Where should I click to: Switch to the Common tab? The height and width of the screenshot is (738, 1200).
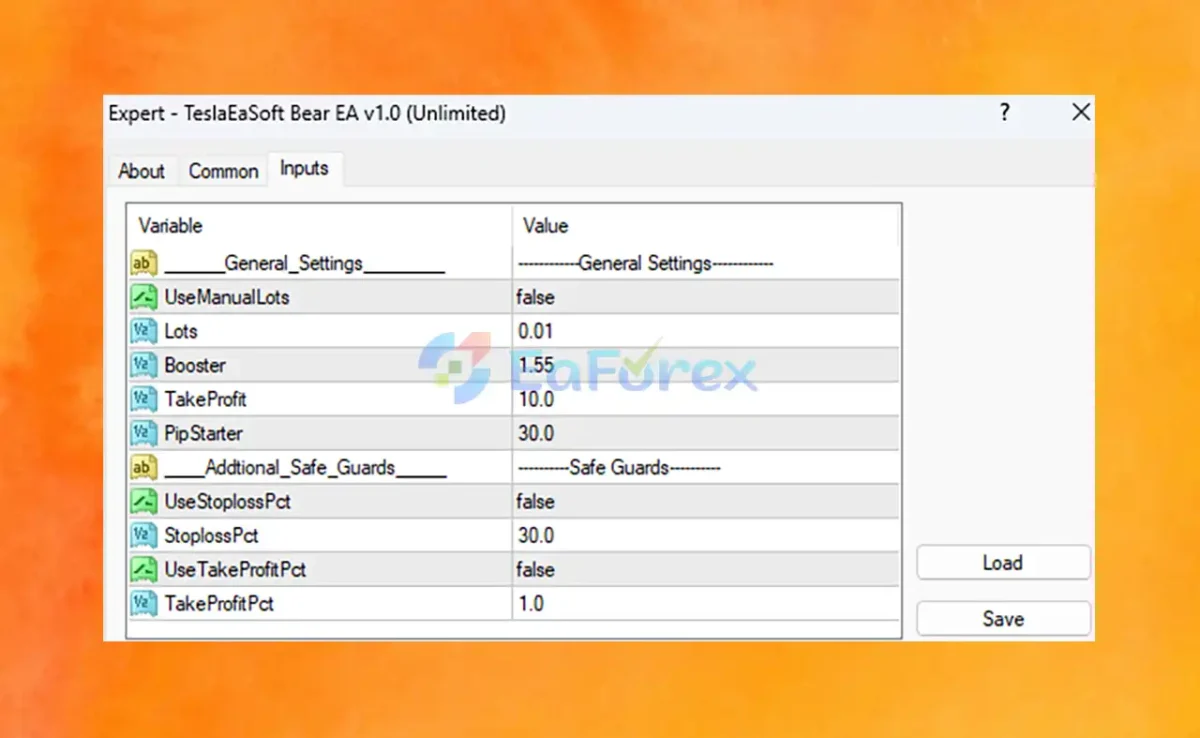[223, 171]
